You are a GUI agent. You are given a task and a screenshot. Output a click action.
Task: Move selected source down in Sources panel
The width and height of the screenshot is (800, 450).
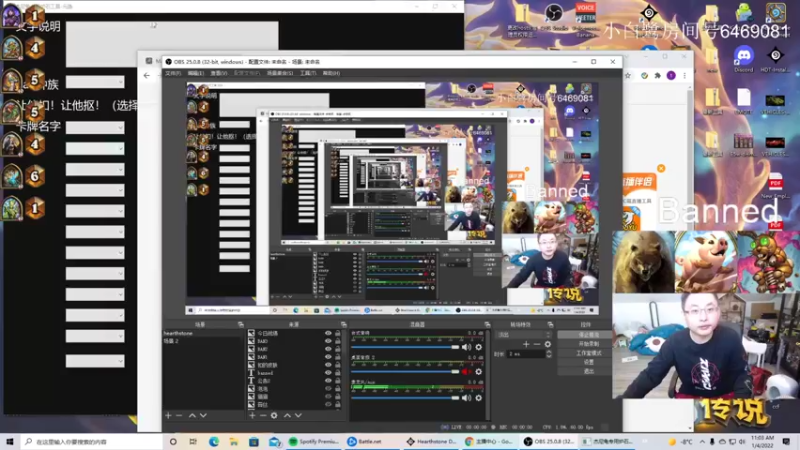[298, 416]
